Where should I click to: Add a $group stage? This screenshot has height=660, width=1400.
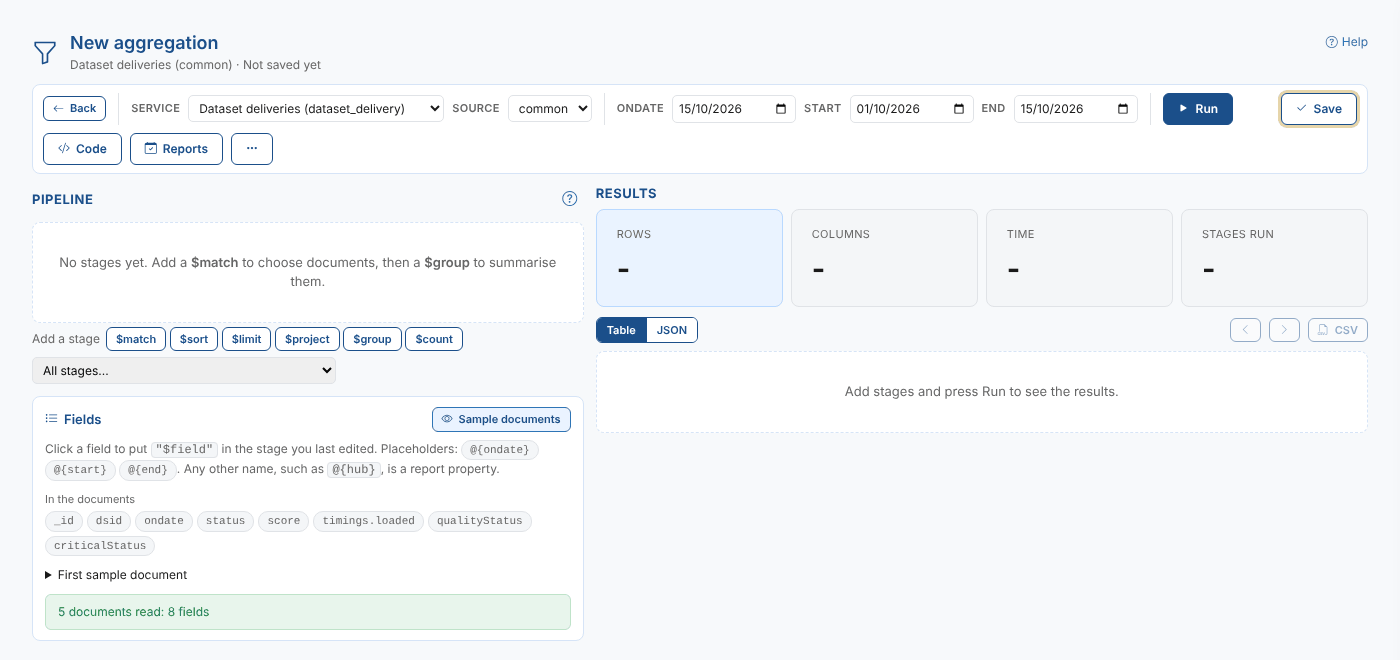373,339
